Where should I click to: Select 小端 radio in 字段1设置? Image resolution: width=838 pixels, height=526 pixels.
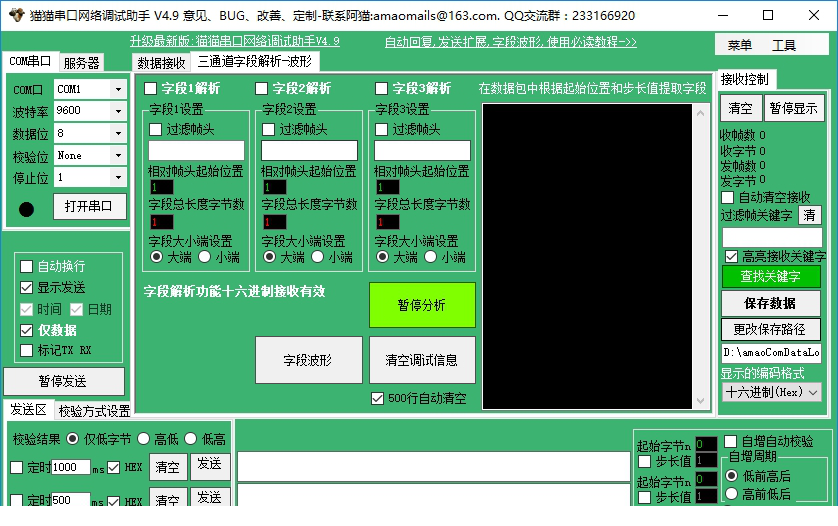click(205, 257)
